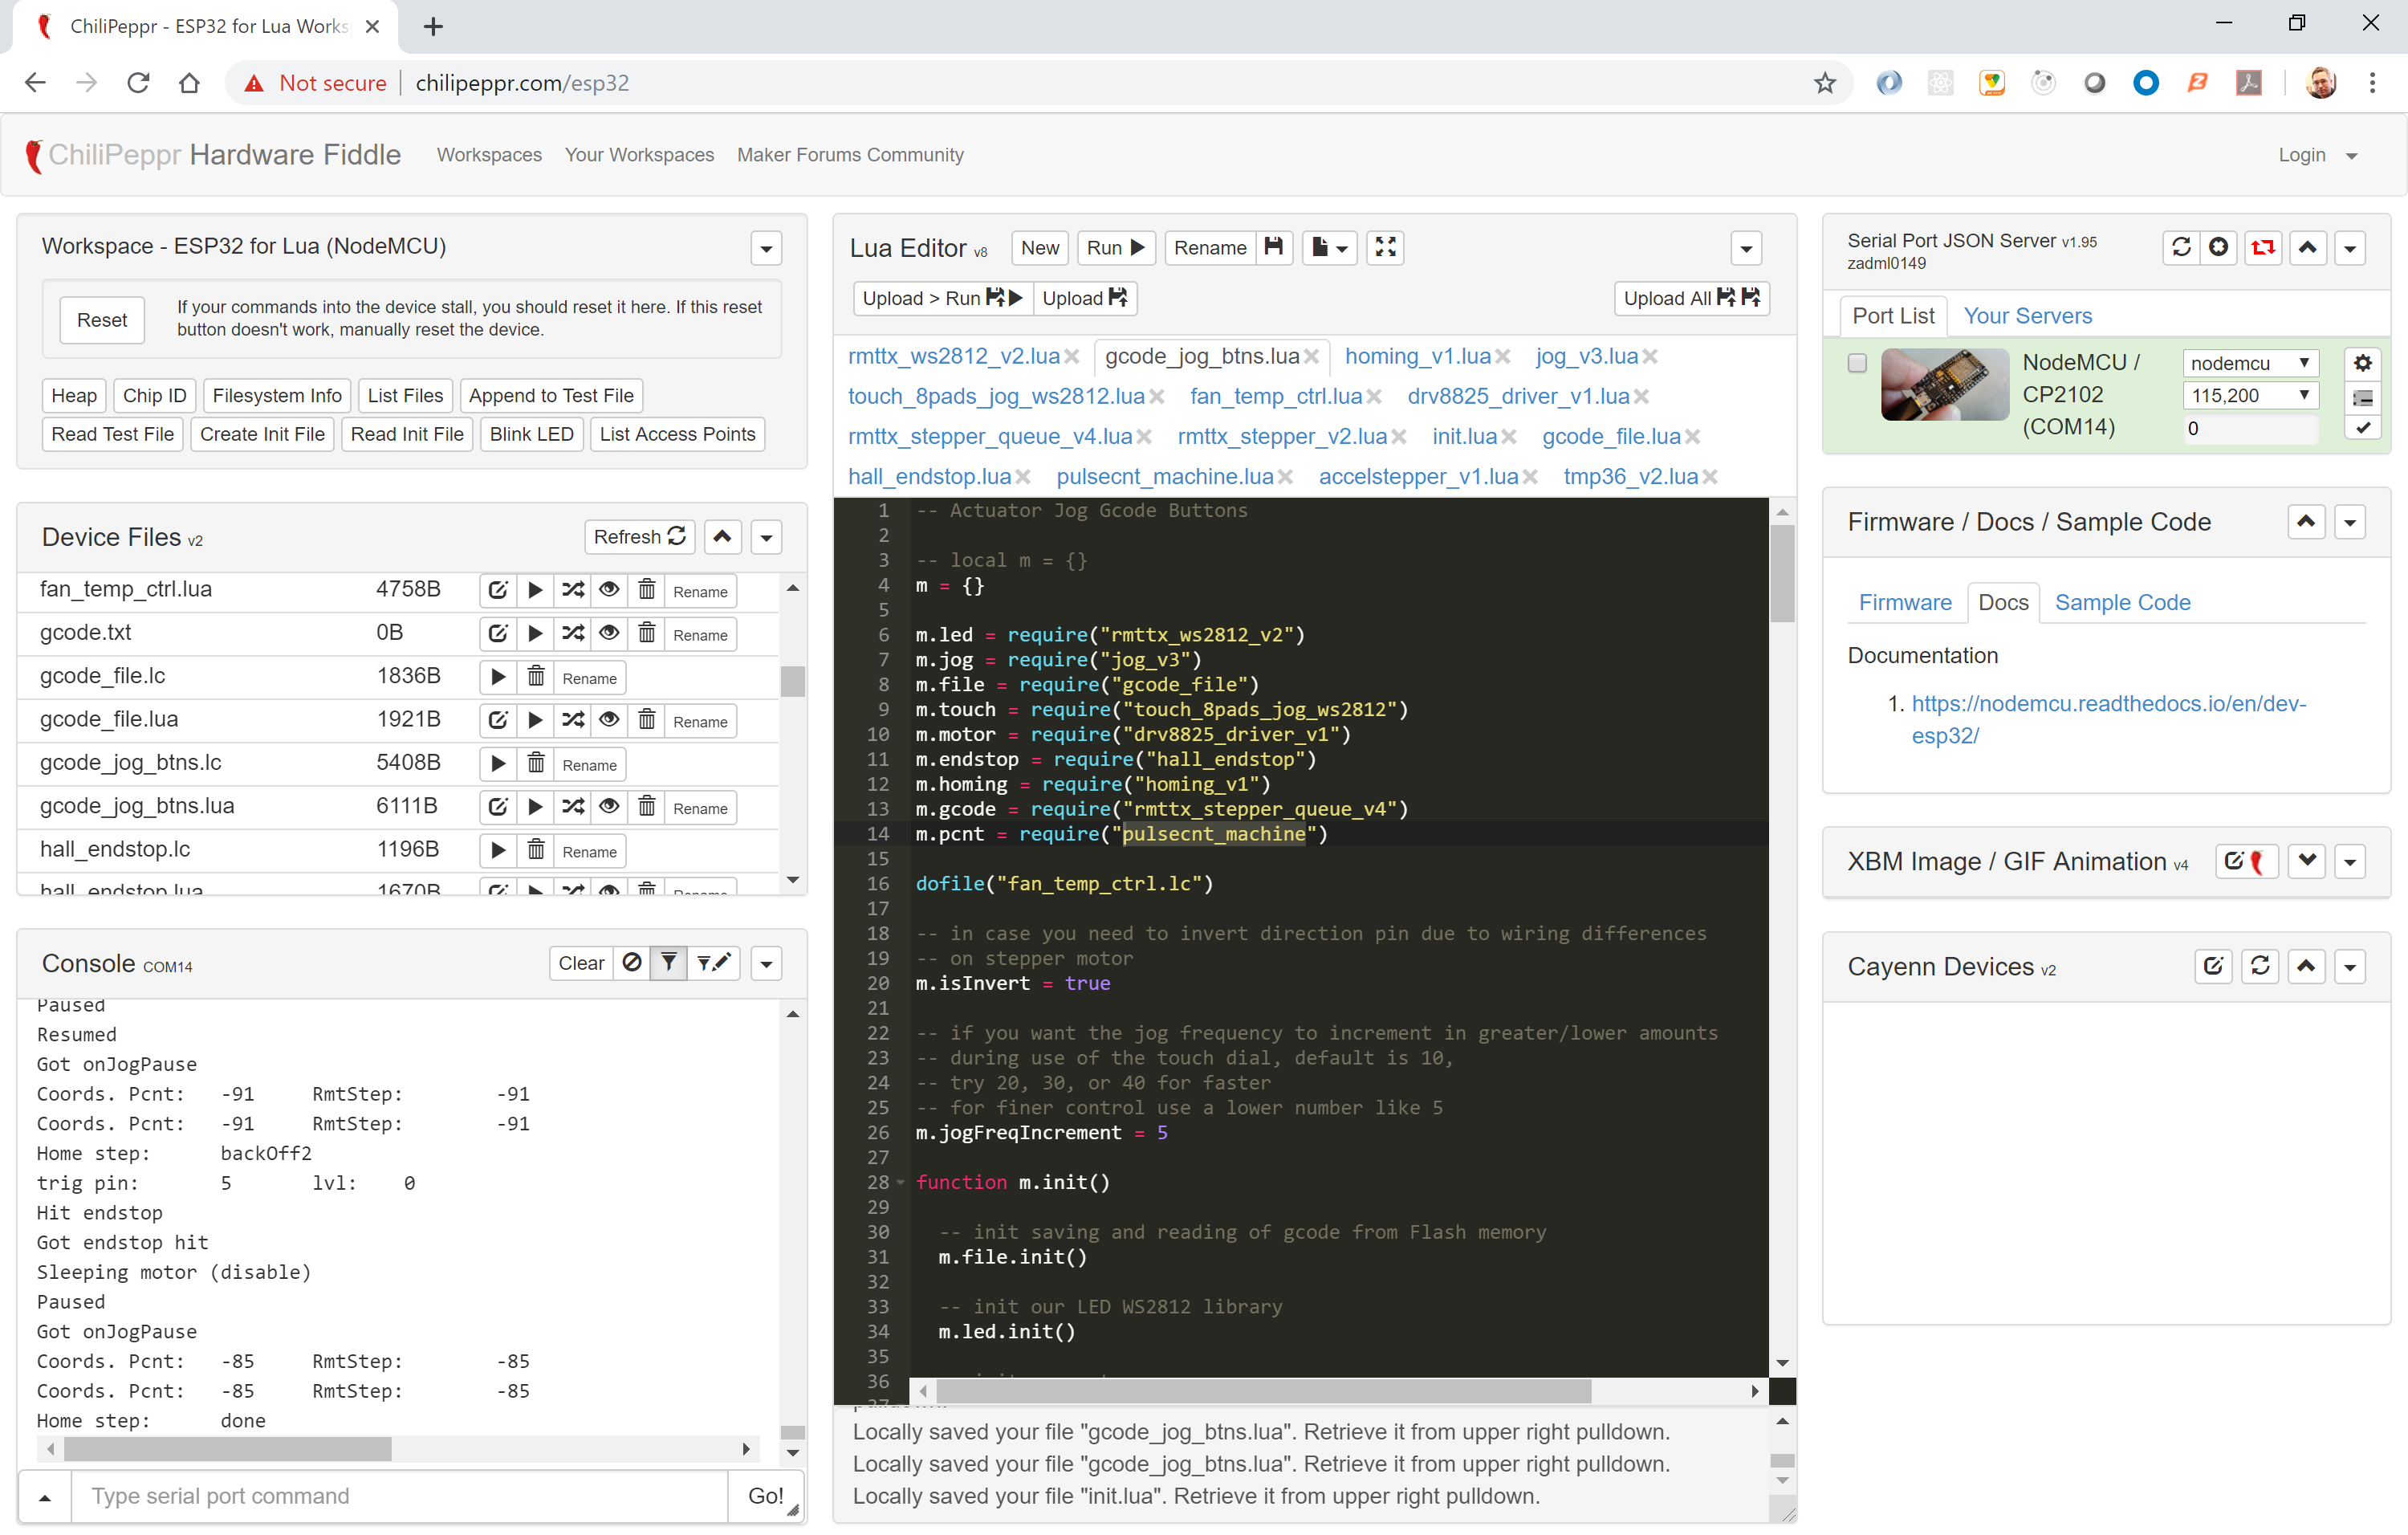
Task: Open the homing_v1.lua editor tab
Action: 1416,356
